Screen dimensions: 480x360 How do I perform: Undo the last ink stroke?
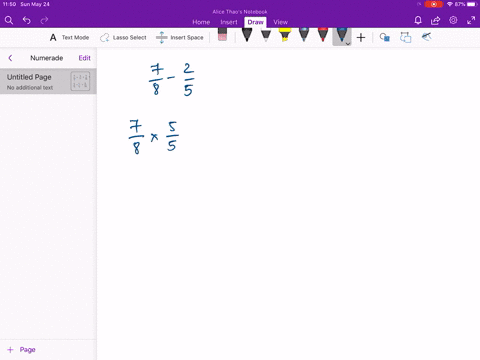(x=27, y=20)
